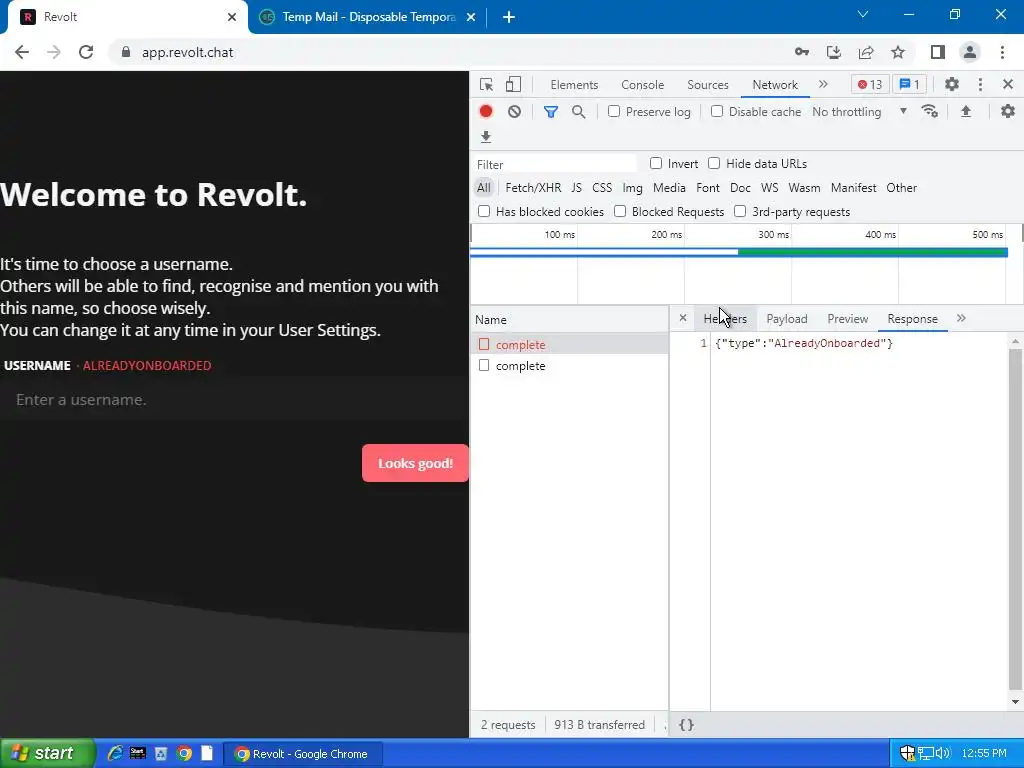Viewport: 1024px width, 768px height.
Task: Open a new browser tab
Action: coord(509,17)
